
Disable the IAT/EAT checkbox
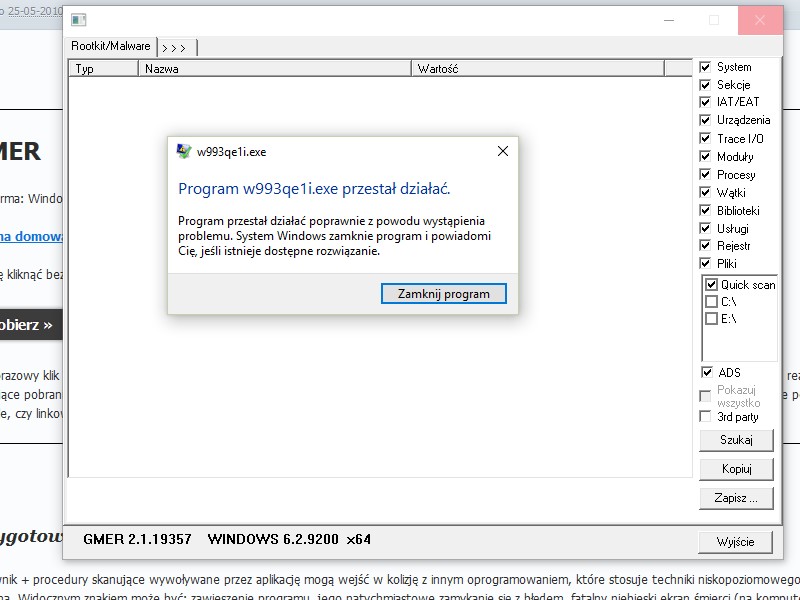705,102
